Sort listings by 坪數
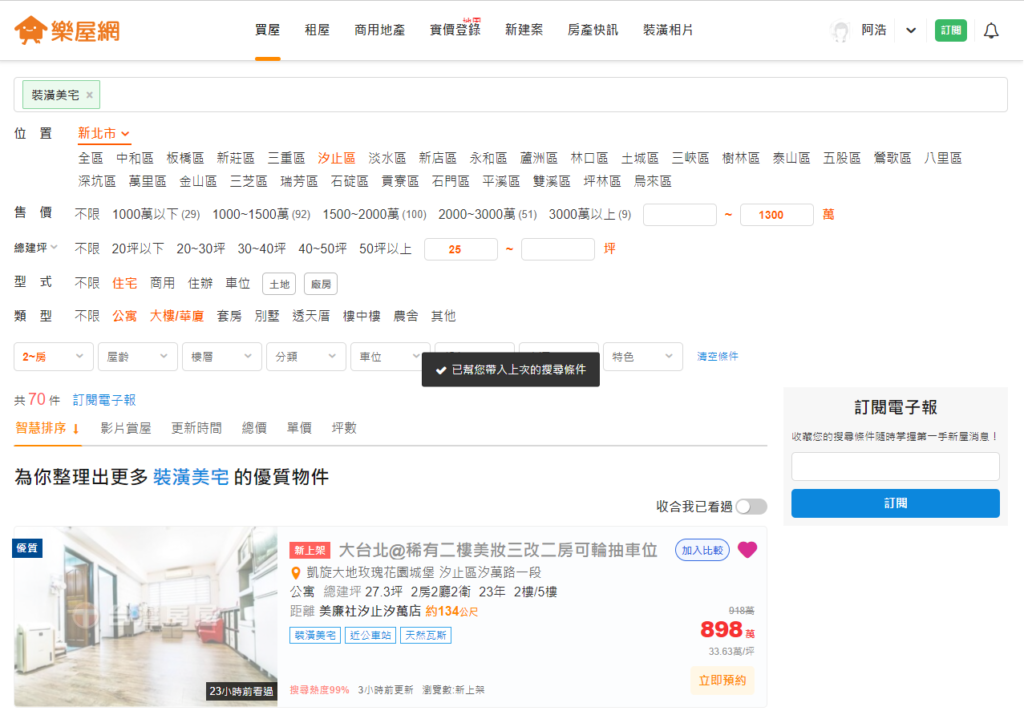 click(344, 428)
